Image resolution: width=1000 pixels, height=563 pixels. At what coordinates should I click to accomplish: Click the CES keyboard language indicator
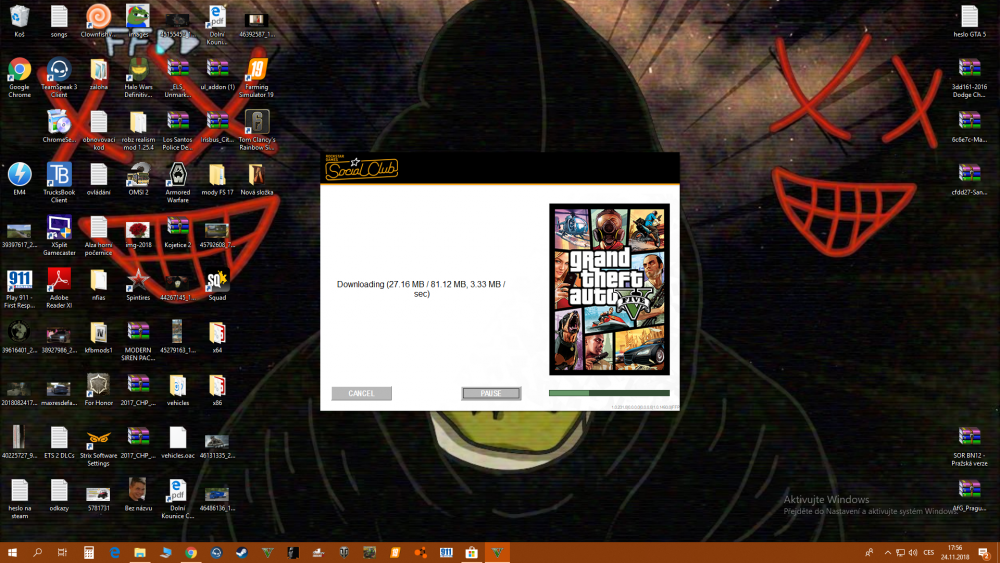click(929, 552)
